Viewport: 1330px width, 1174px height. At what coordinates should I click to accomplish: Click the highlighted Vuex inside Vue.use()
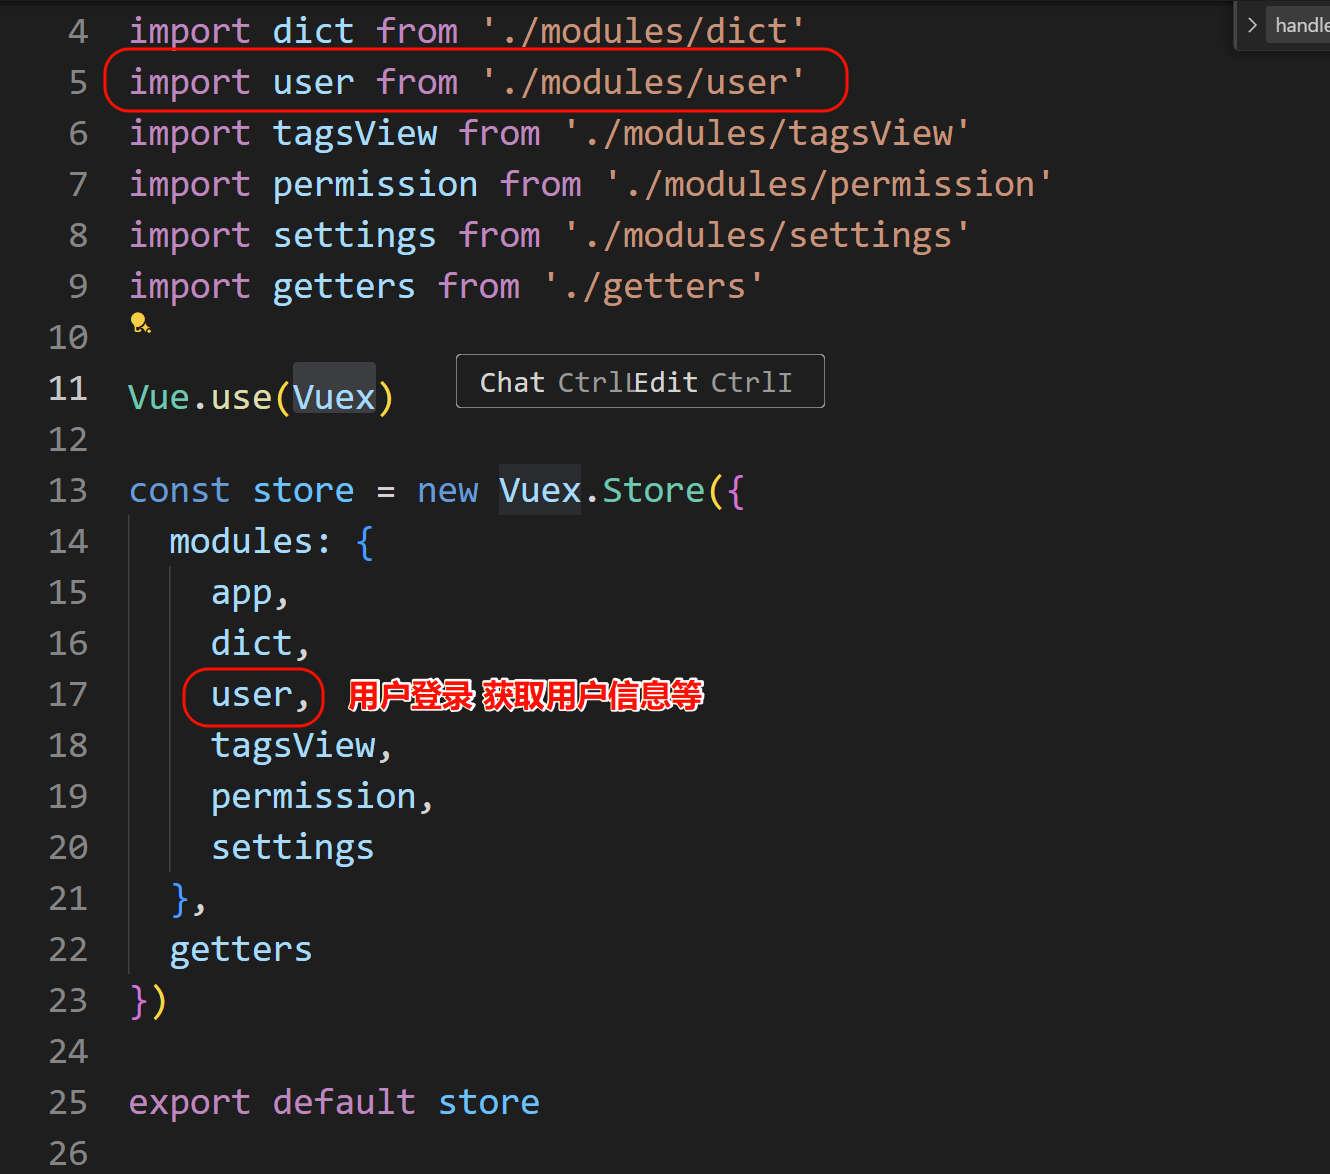334,397
